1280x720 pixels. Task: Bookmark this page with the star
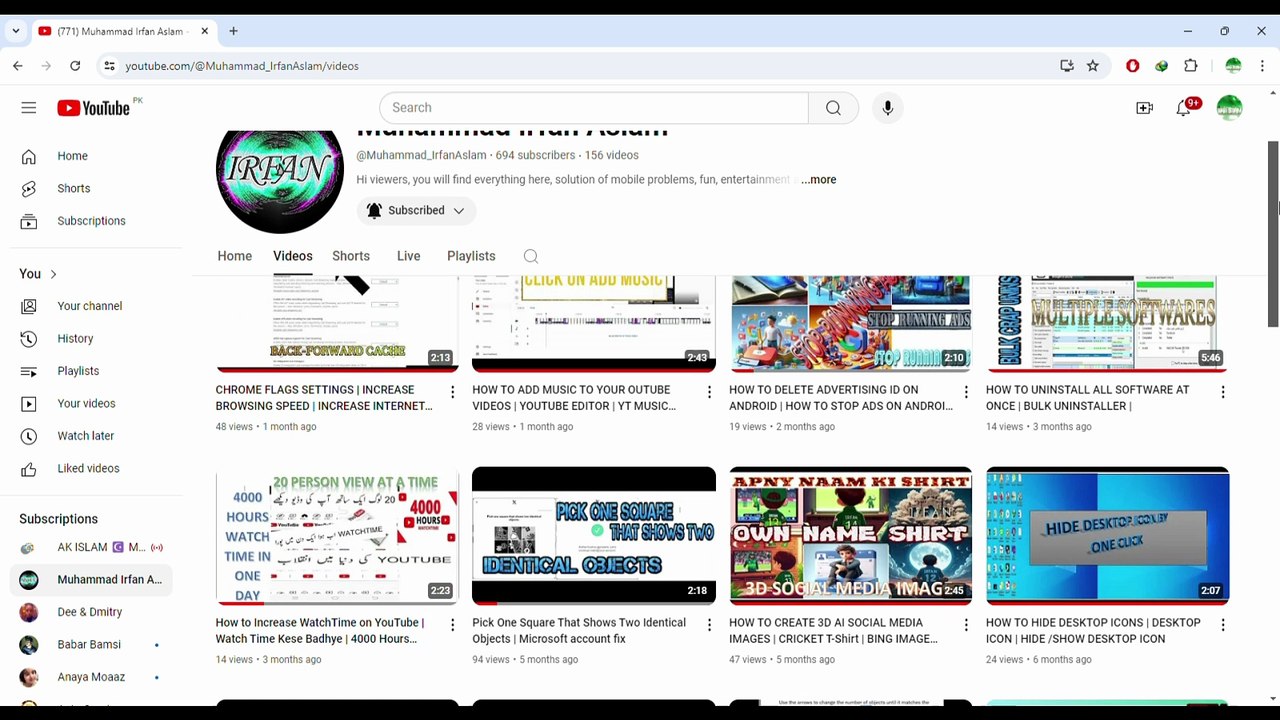1093,66
